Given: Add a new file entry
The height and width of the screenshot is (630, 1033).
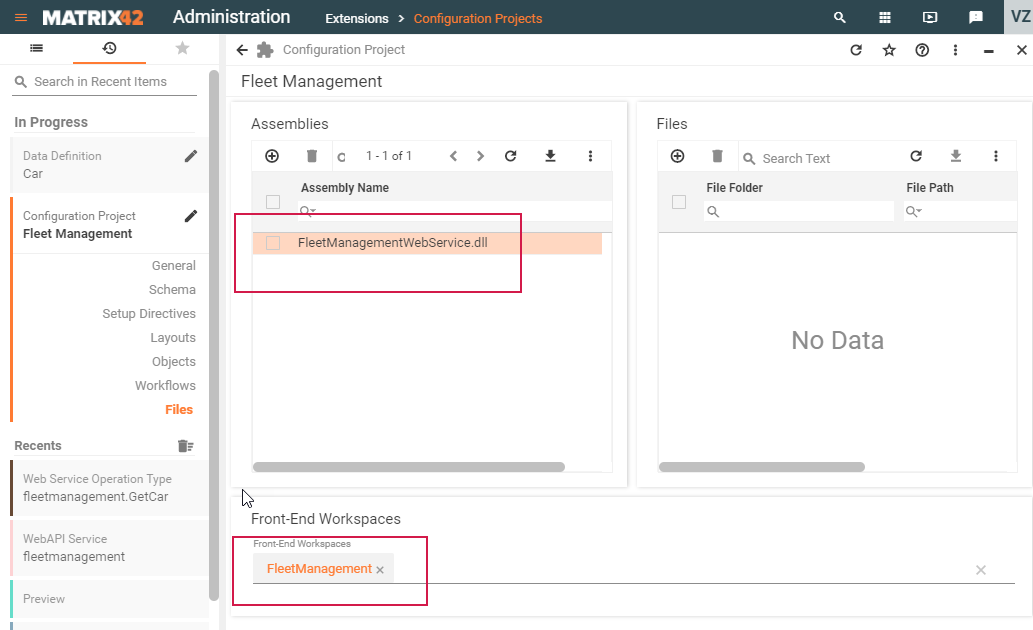Looking at the screenshot, I should pos(677,156).
